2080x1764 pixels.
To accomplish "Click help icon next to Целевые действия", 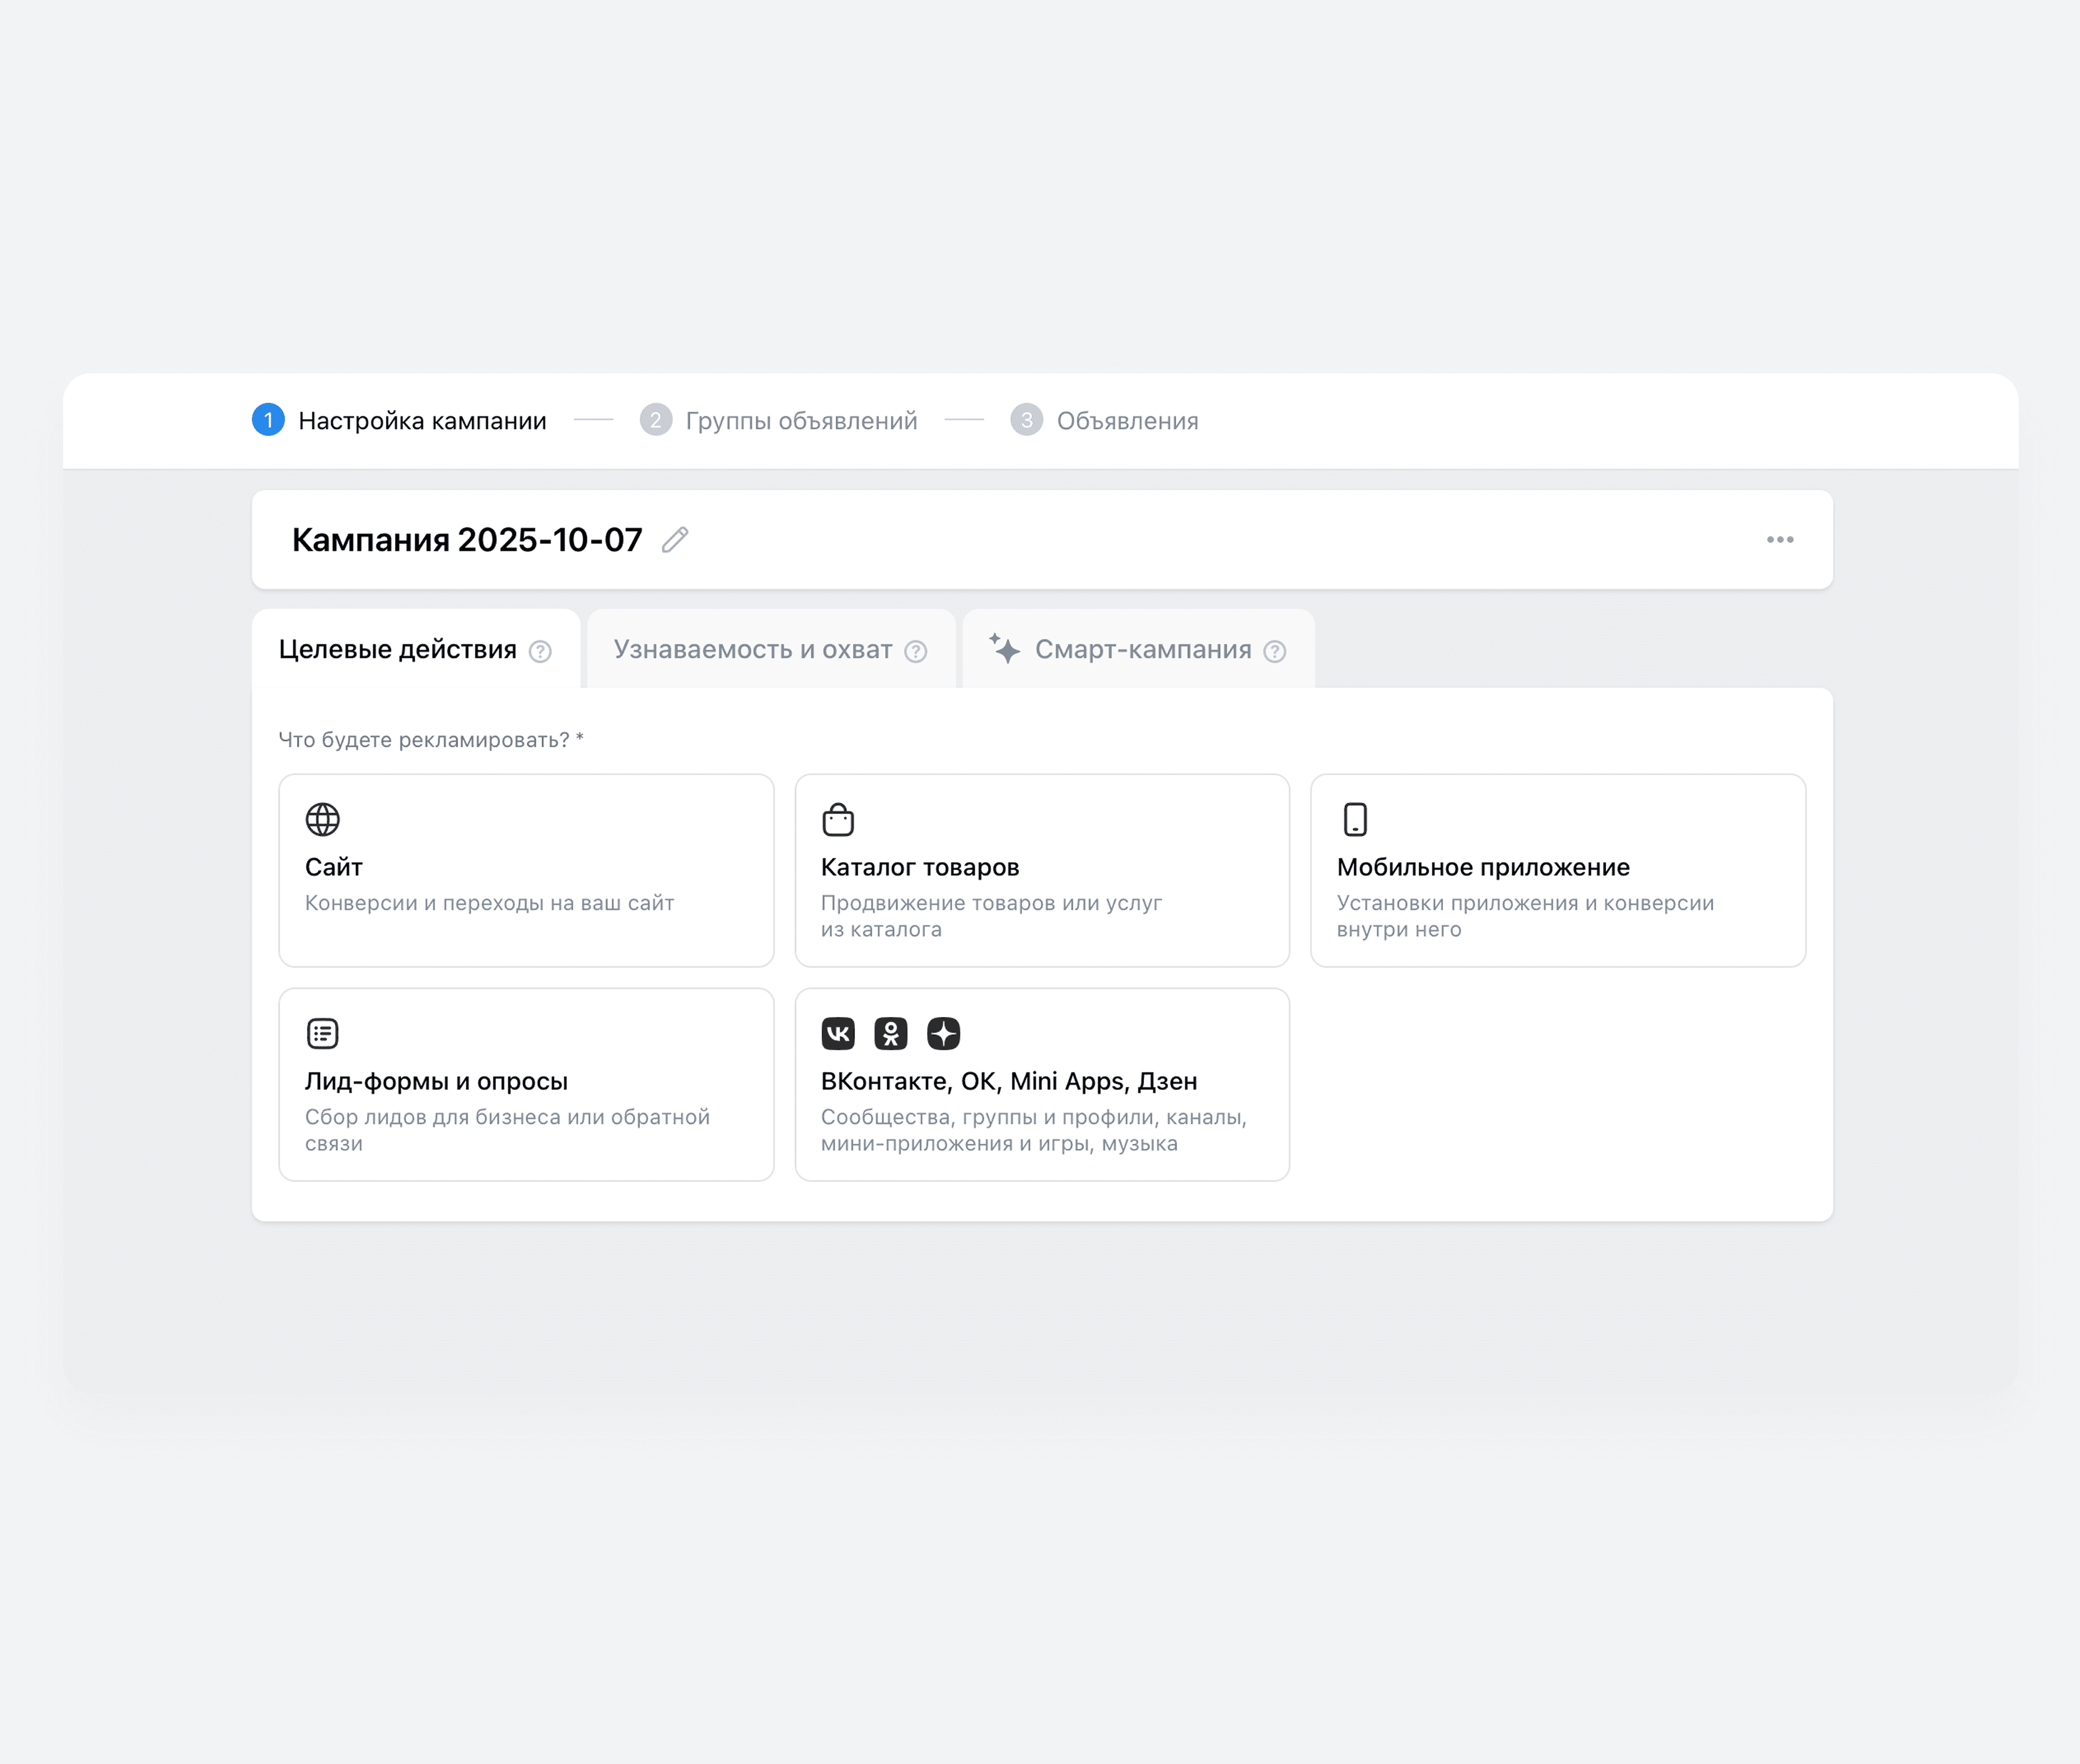I will (x=540, y=652).
